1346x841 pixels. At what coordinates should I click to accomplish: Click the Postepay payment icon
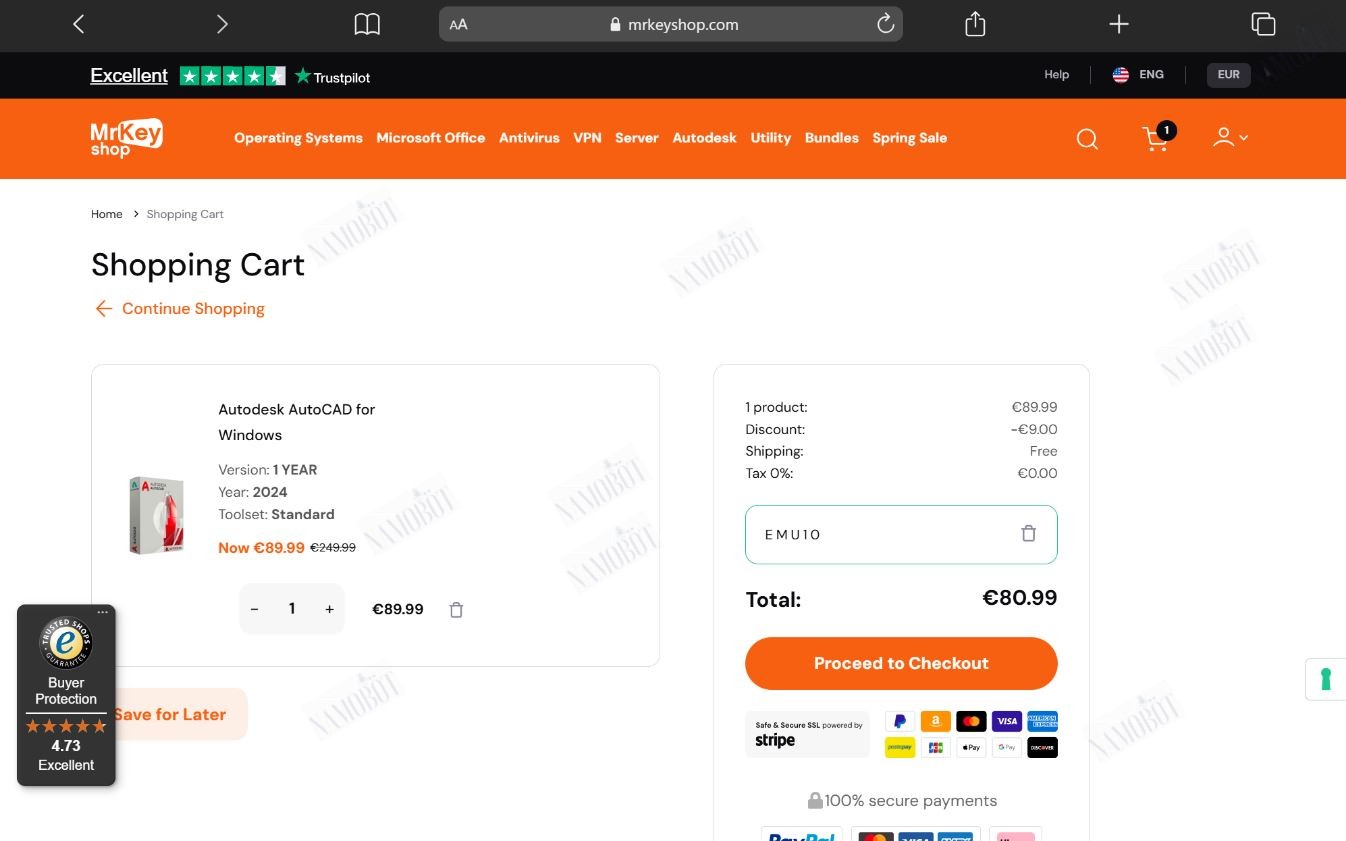[x=899, y=747]
